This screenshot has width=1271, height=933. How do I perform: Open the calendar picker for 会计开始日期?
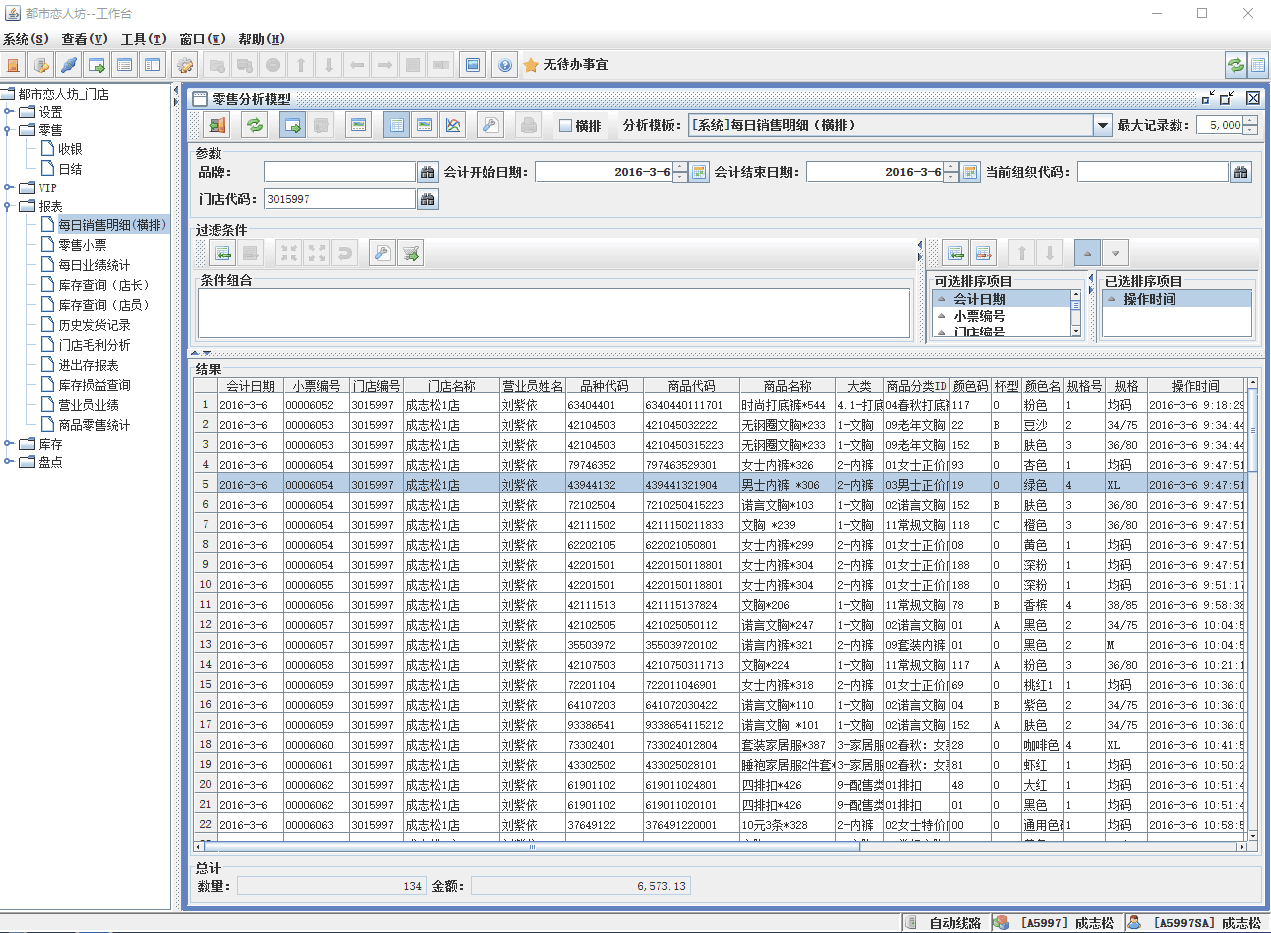coord(699,172)
